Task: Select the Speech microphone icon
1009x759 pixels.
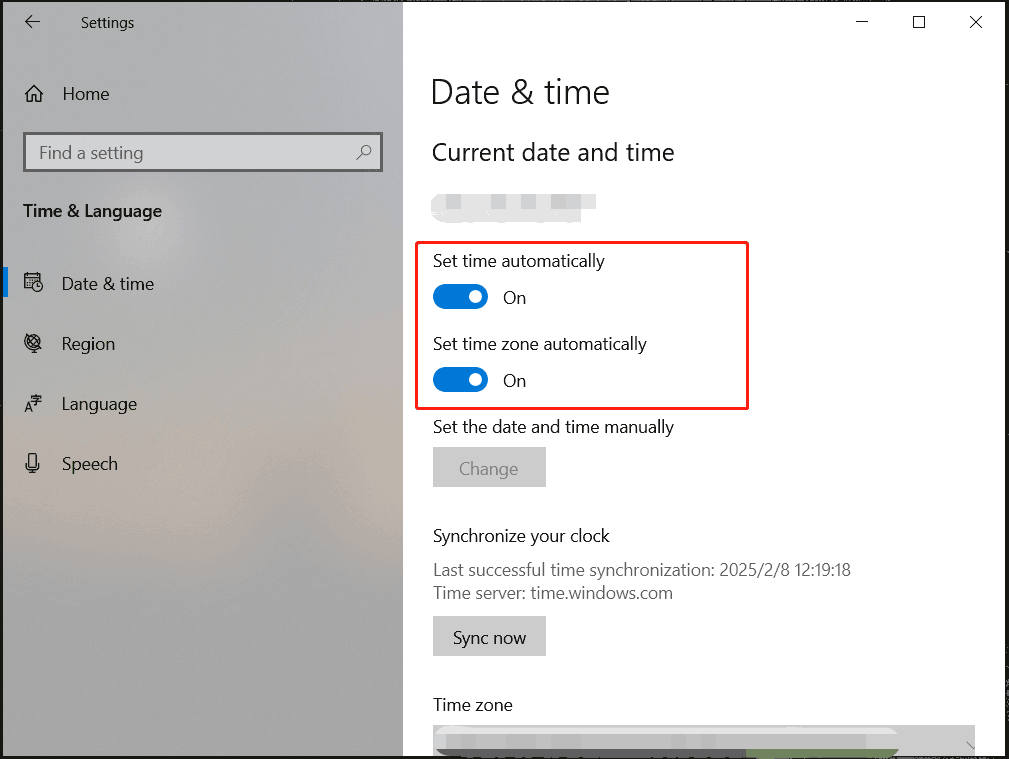Action: coord(33,463)
